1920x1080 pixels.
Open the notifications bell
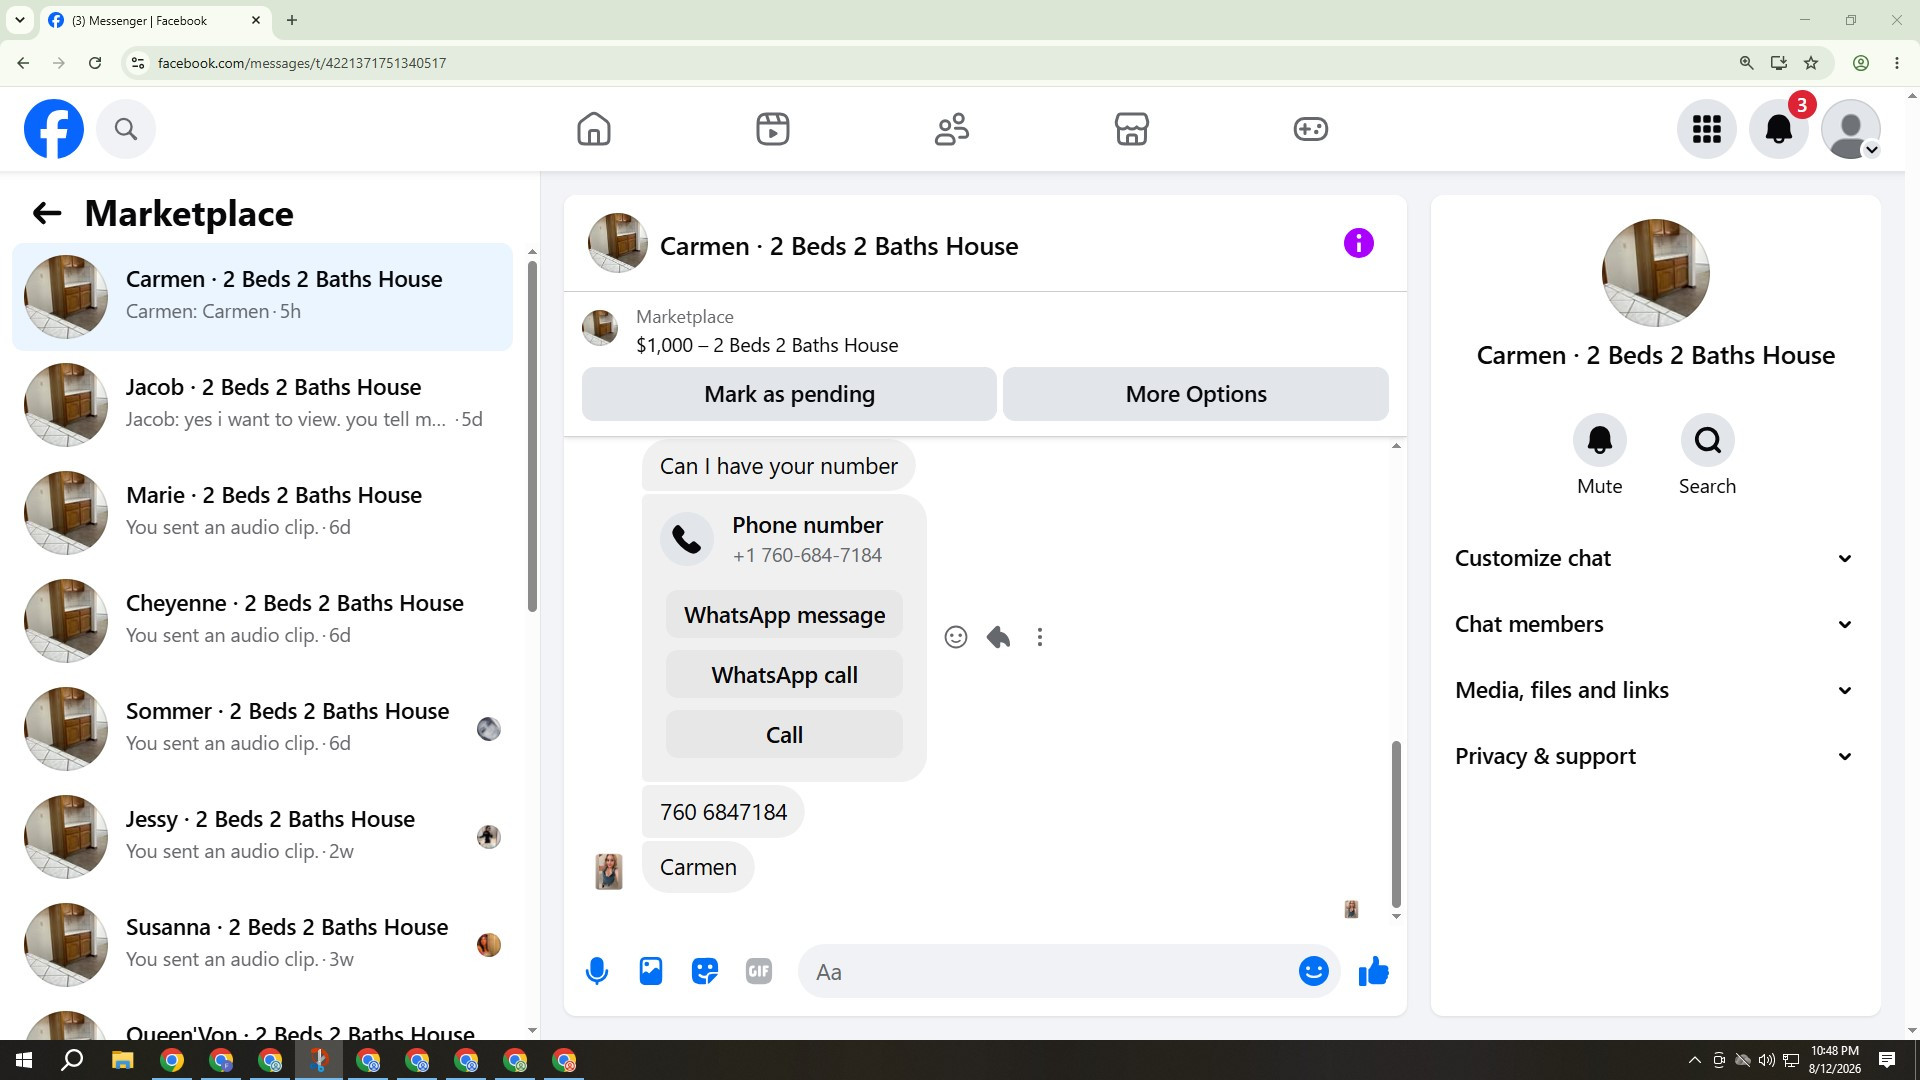pyautogui.click(x=1779, y=129)
